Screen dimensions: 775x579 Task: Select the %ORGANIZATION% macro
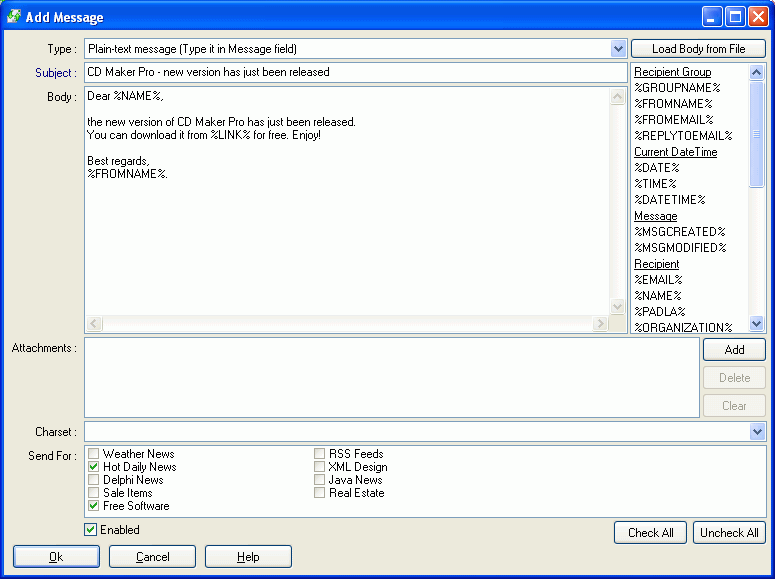coord(683,327)
